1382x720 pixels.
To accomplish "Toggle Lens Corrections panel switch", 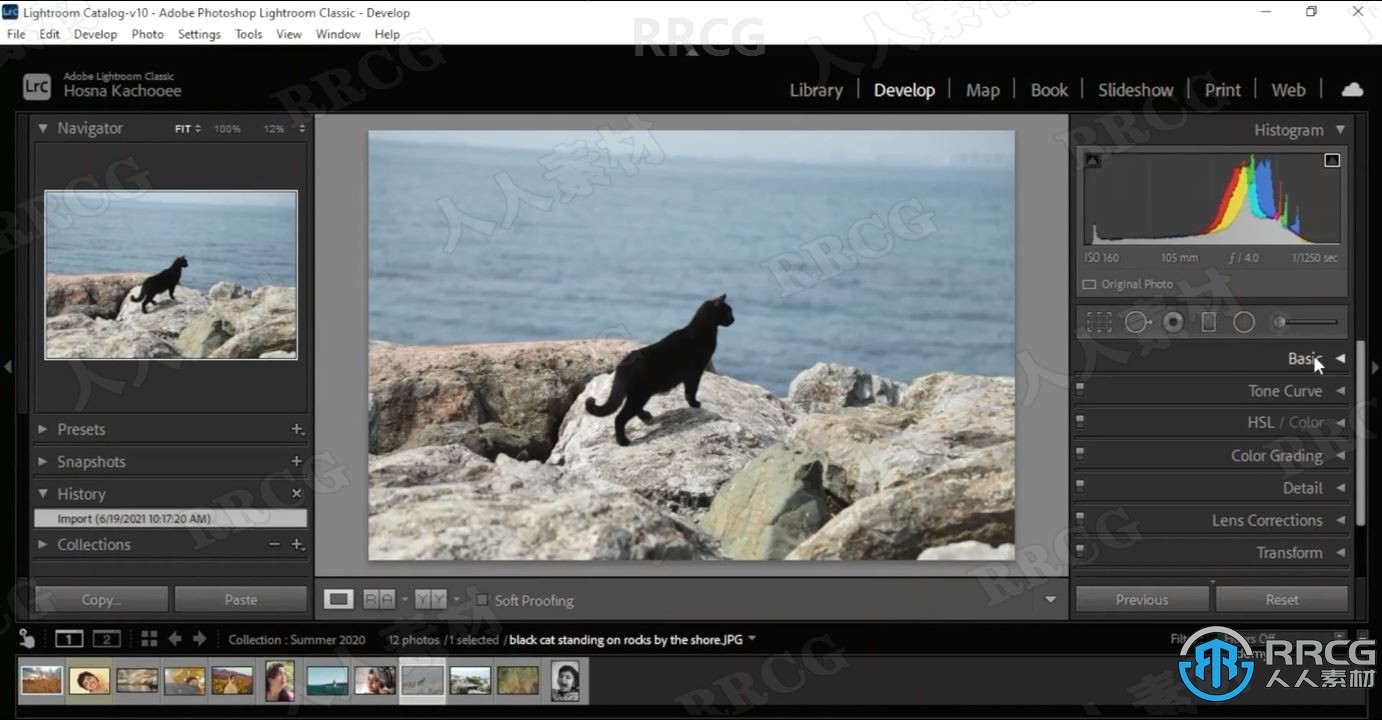I will point(1080,520).
